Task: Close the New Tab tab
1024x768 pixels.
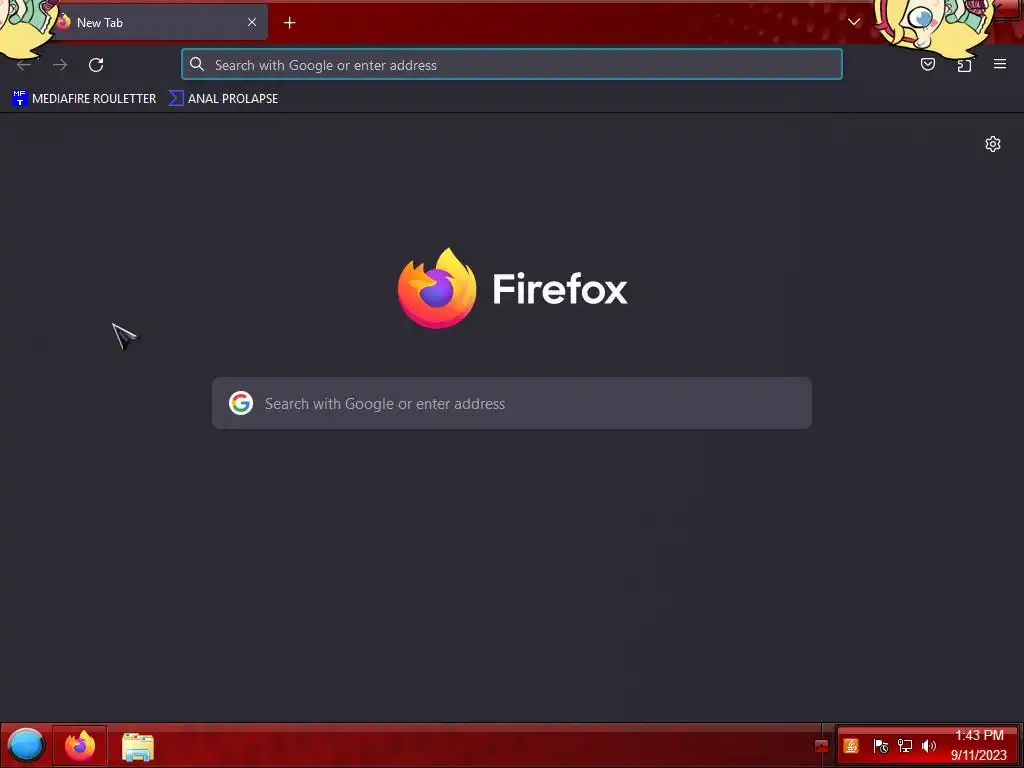Action: pos(252,22)
